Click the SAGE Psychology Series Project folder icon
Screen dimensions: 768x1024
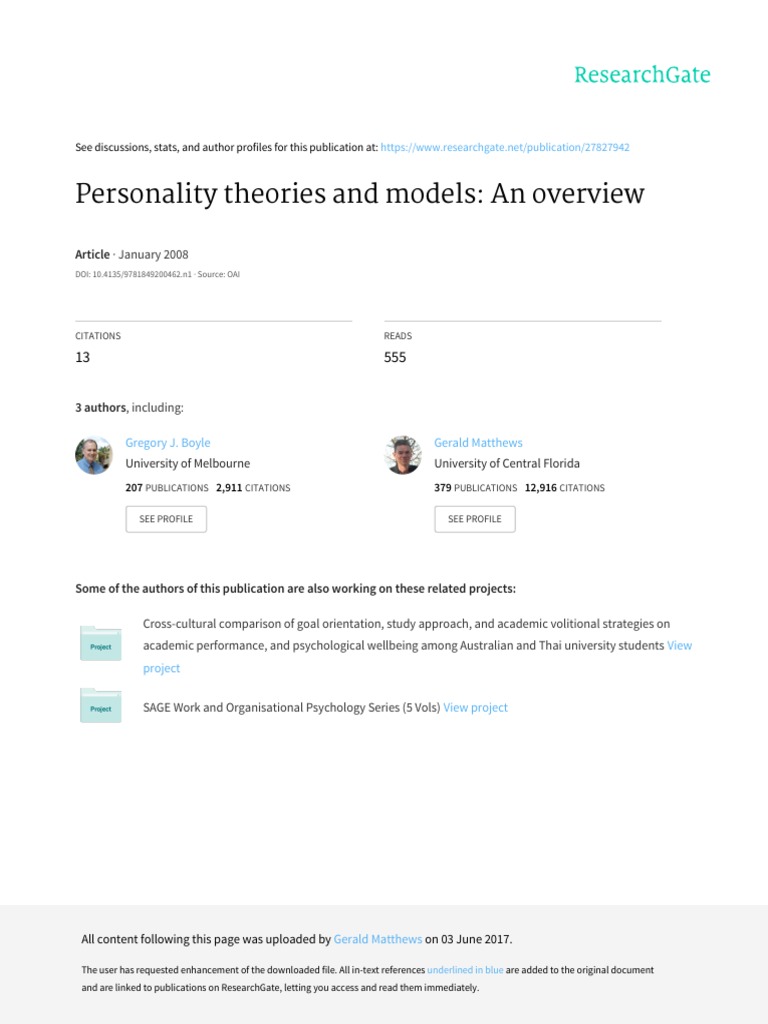[x=100, y=705]
